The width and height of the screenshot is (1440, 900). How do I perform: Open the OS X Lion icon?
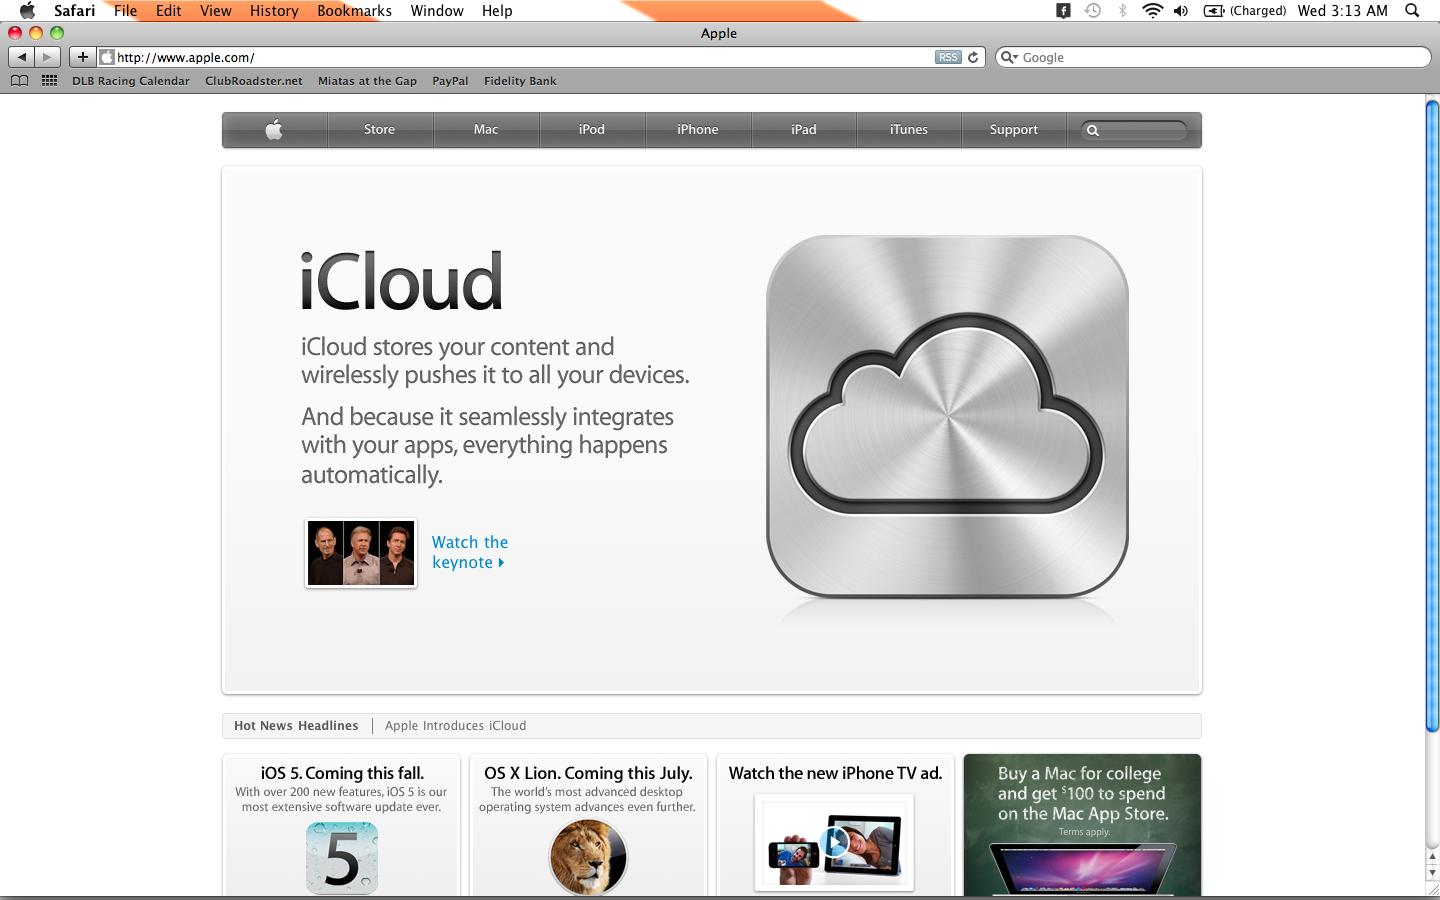[588, 857]
